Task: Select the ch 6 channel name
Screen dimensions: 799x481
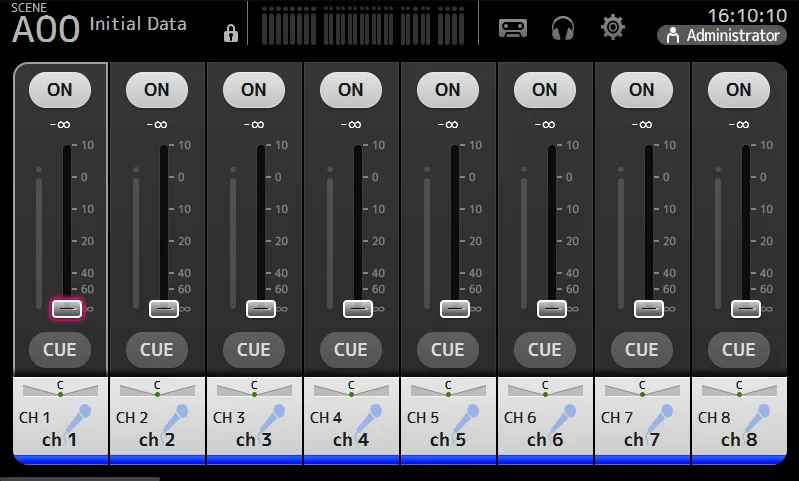Action: tap(545, 440)
